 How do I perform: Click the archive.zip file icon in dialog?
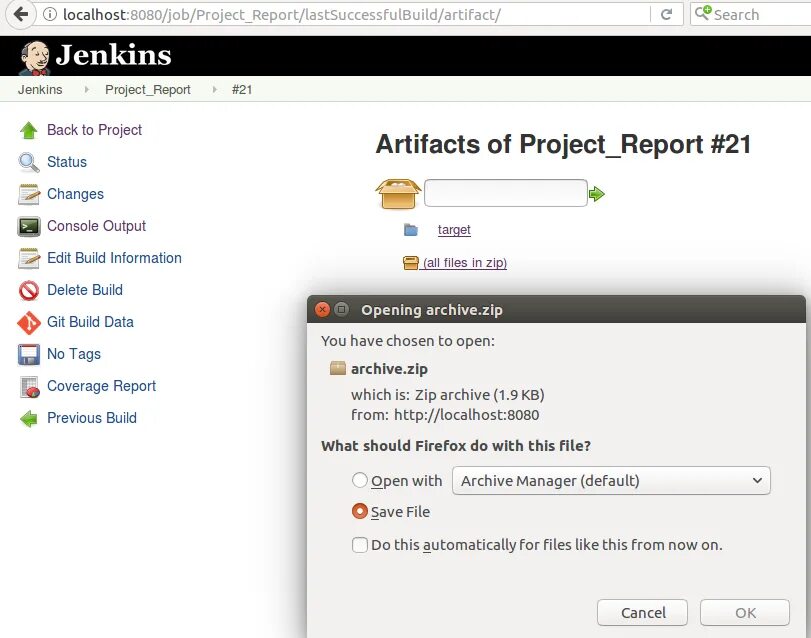pyautogui.click(x=338, y=368)
